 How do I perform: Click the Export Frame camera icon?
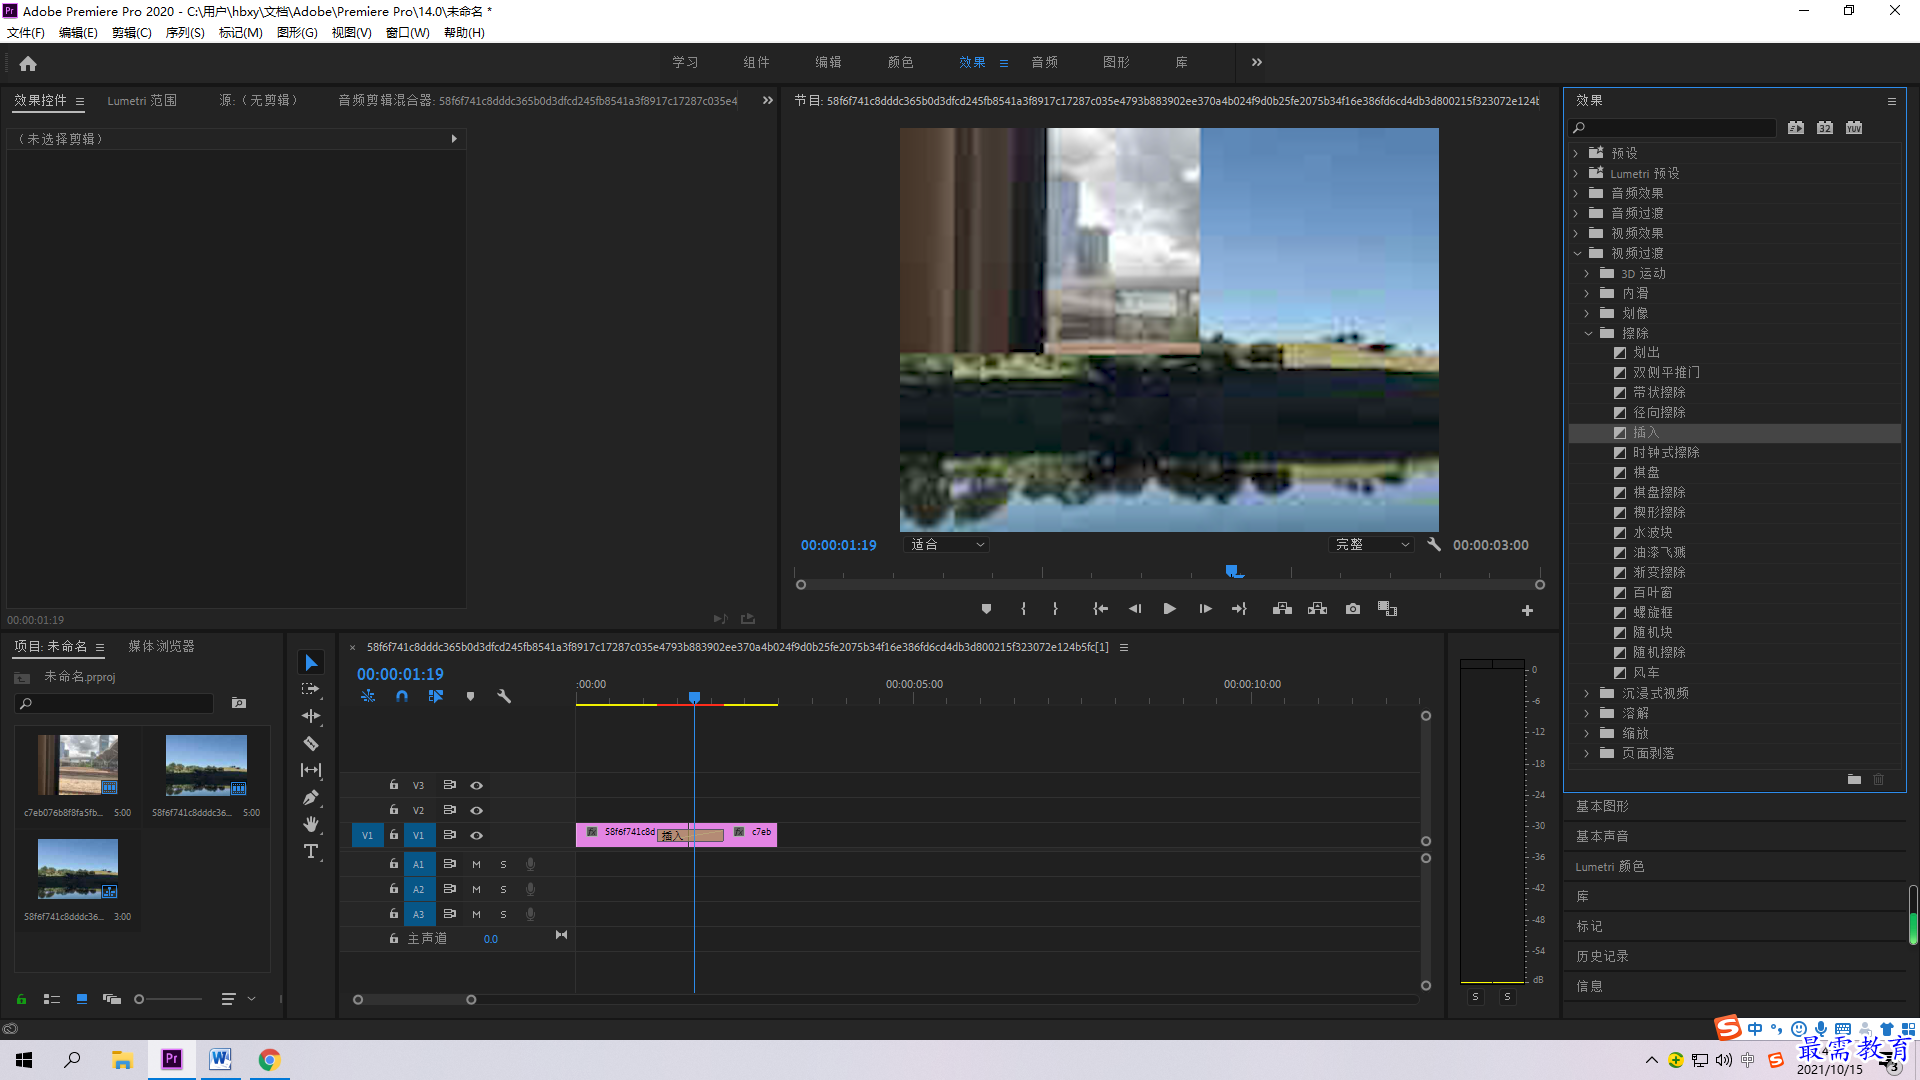pos(1353,609)
